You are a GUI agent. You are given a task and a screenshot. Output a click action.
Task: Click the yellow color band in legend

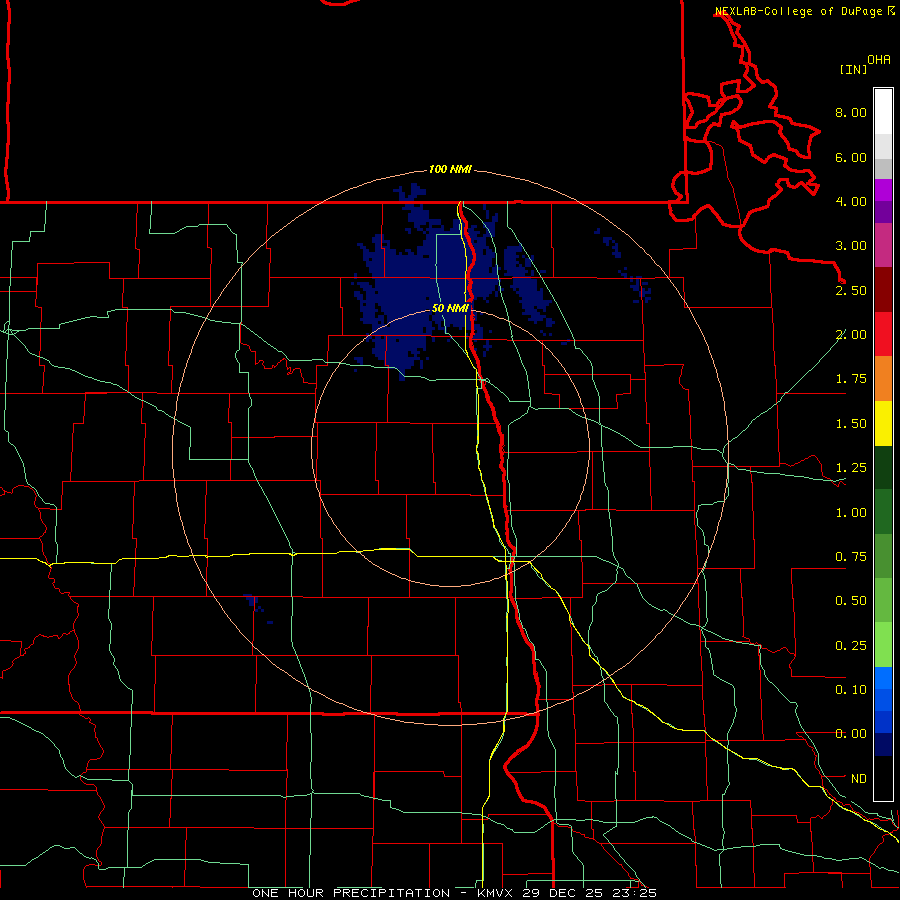pyautogui.click(x=883, y=424)
